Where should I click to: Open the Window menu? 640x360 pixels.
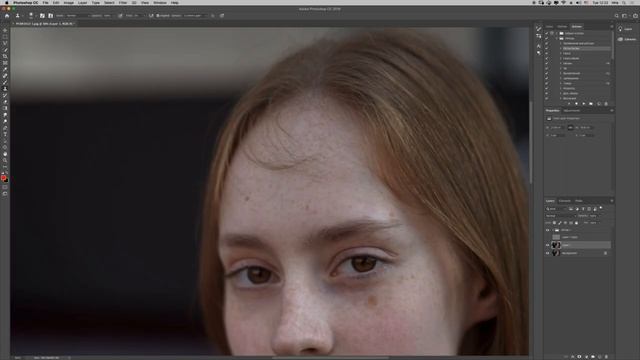tap(160, 2)
